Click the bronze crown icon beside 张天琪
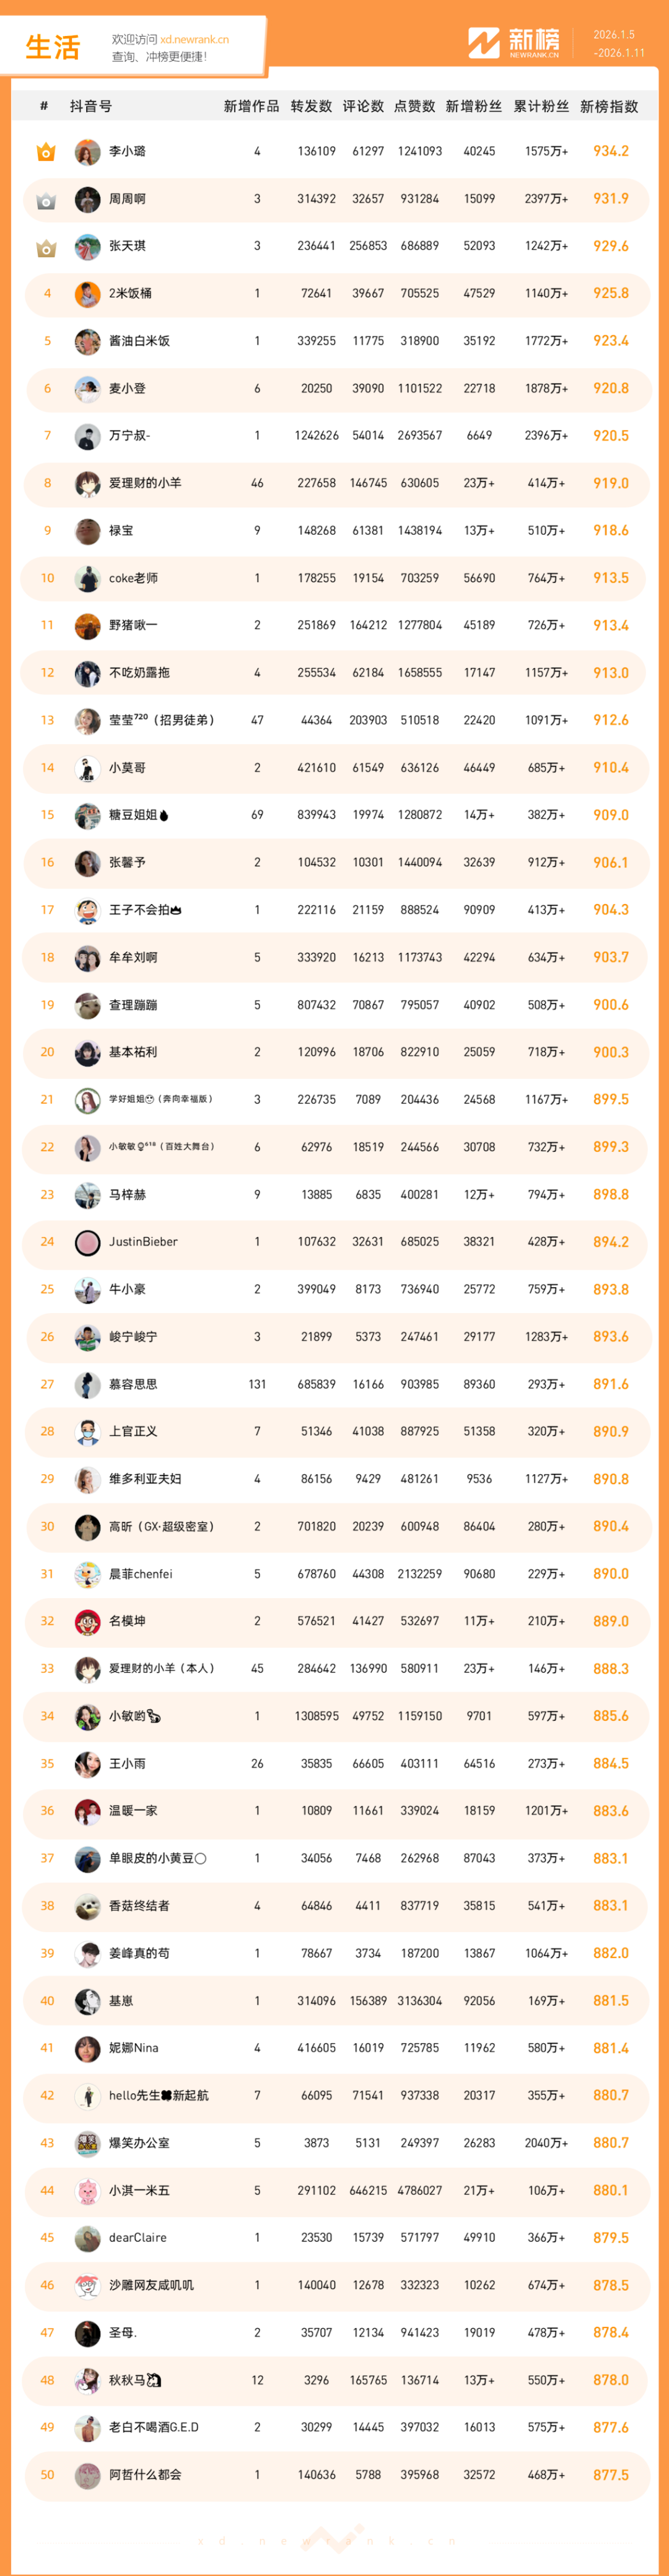The width and height of the screenshot is (669, 2576). [x=46, y=247]
